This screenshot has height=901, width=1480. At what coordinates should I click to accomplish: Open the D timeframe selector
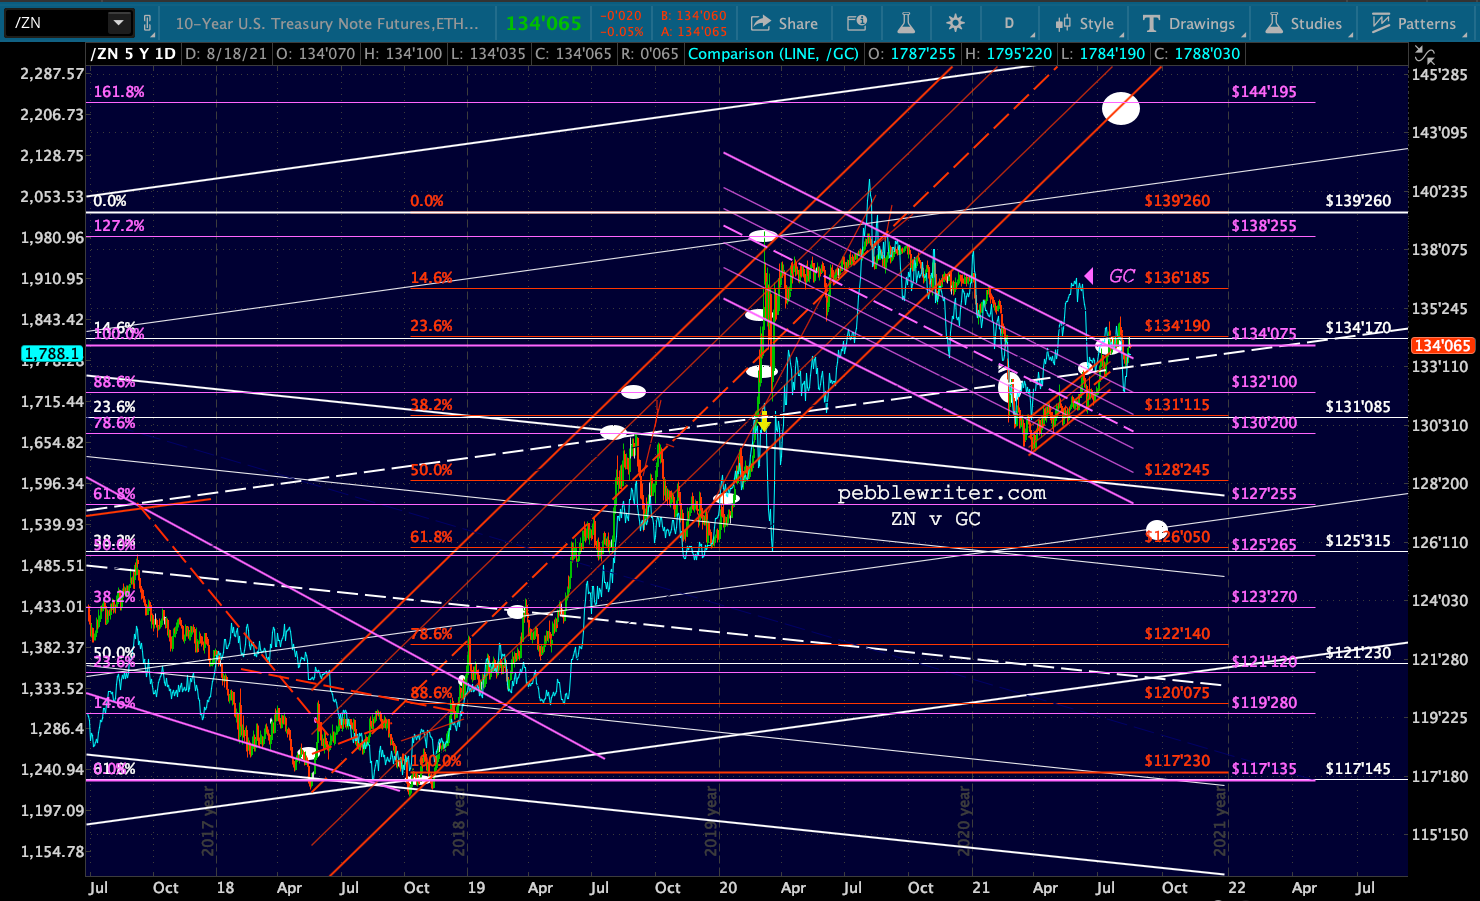[x=1009, y=23]
